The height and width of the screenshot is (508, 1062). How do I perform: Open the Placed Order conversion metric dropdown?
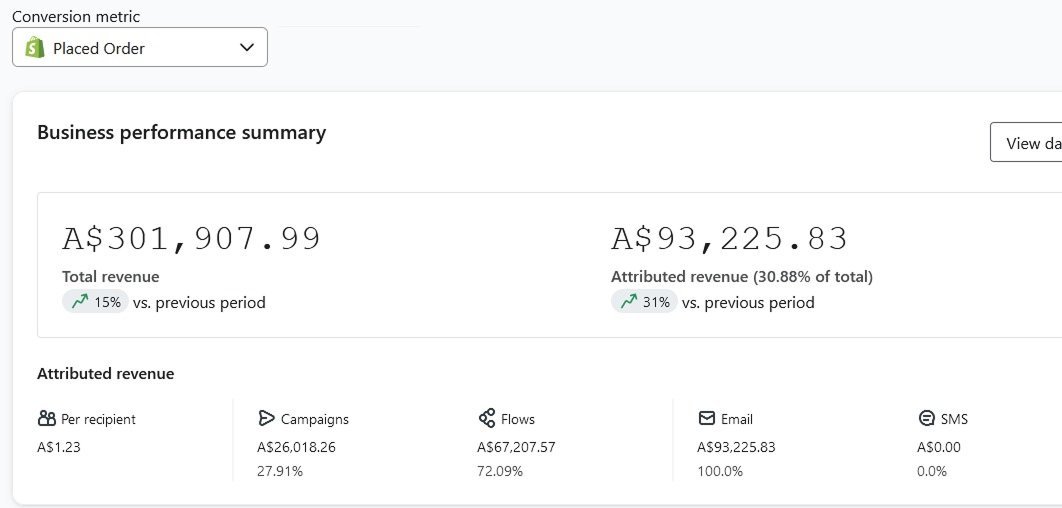(x=140, y=47)
